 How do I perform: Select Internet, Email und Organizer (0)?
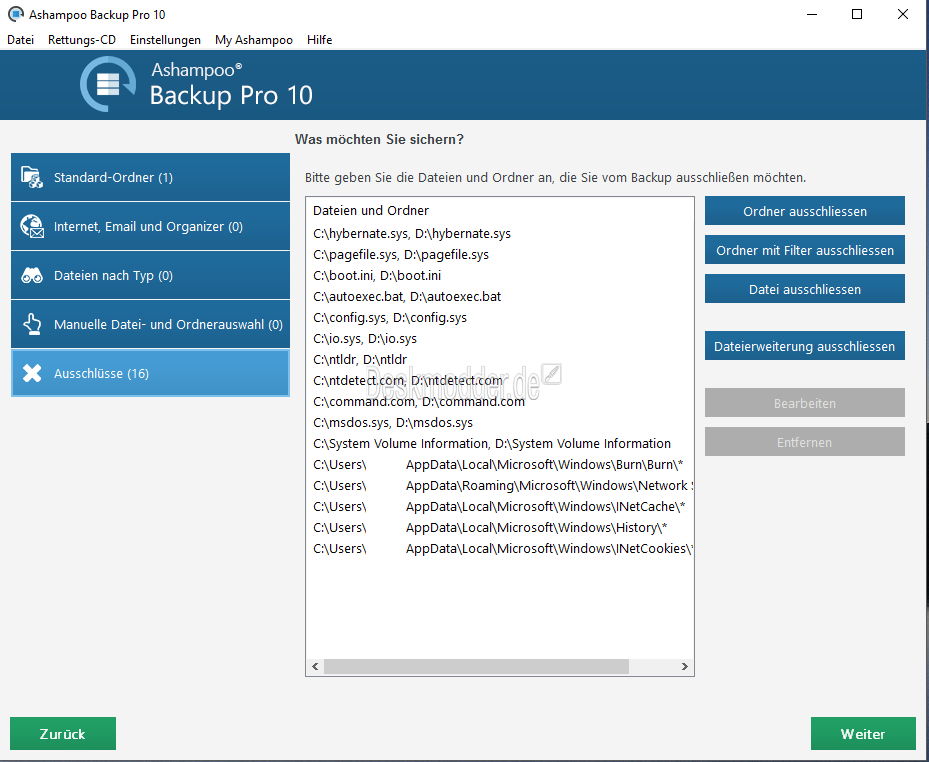tap(150, 226)
